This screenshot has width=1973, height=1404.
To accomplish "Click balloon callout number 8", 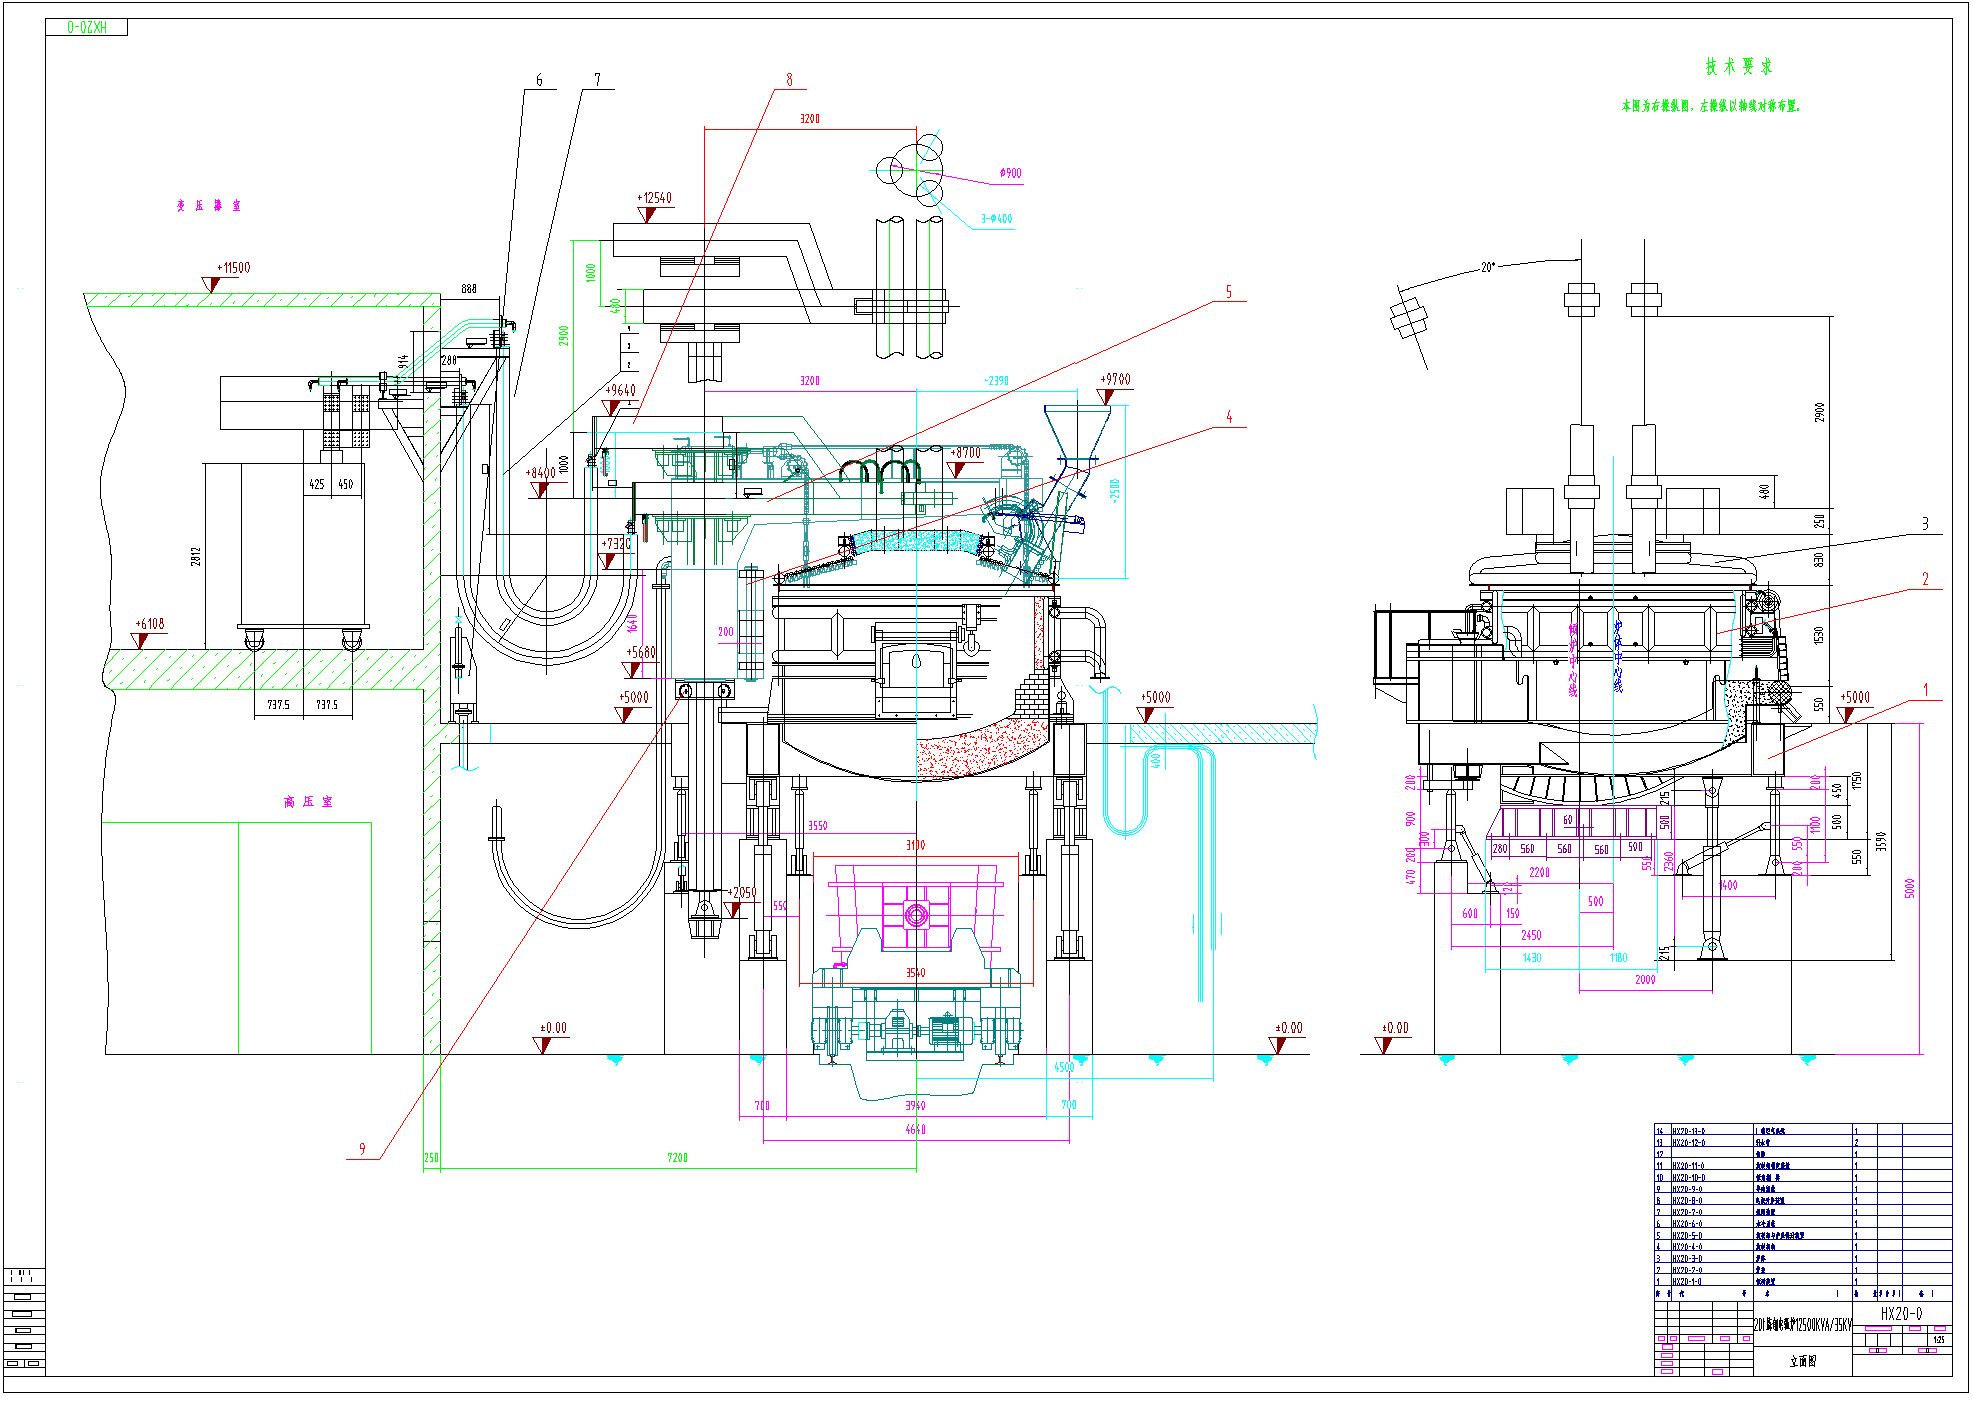I will coord(789,80).
